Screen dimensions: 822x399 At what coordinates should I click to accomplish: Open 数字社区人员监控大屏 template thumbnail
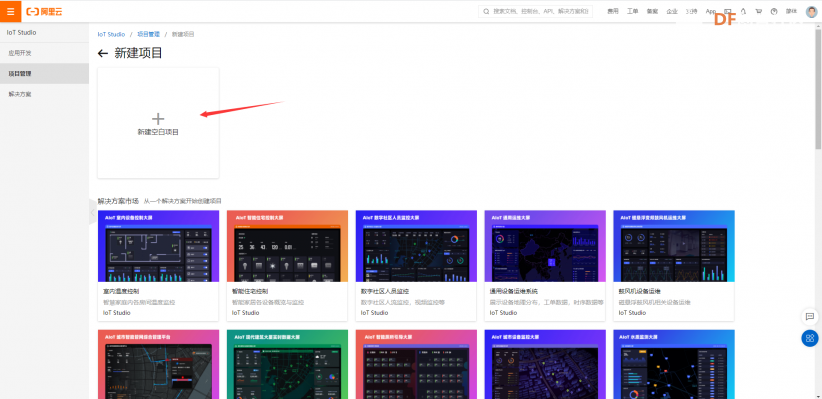point(416,246)
